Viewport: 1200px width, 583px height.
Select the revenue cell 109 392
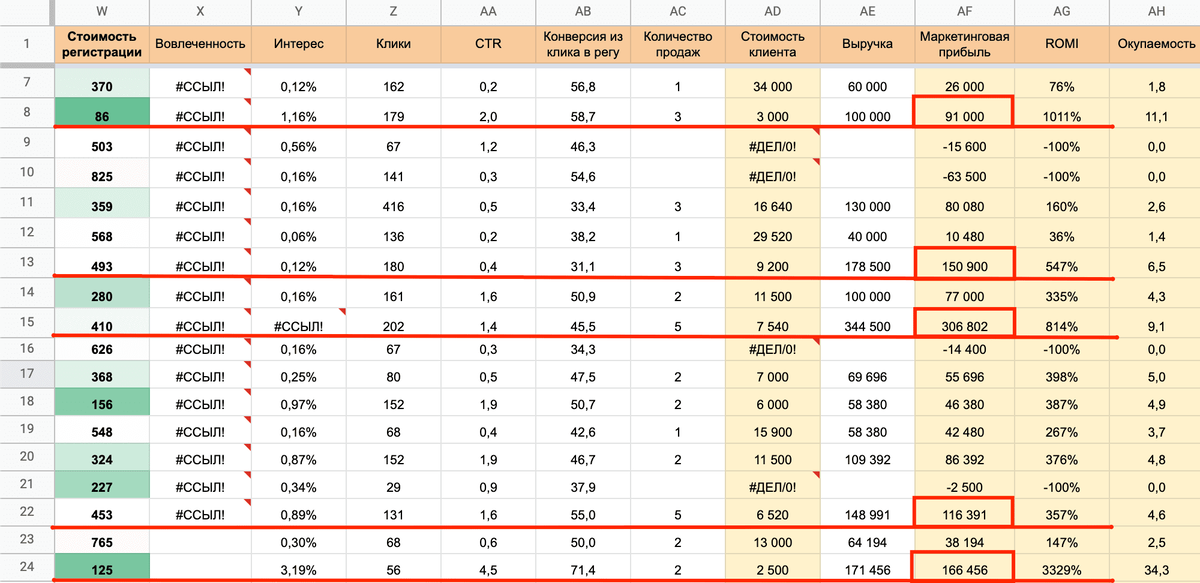point(867,456)
